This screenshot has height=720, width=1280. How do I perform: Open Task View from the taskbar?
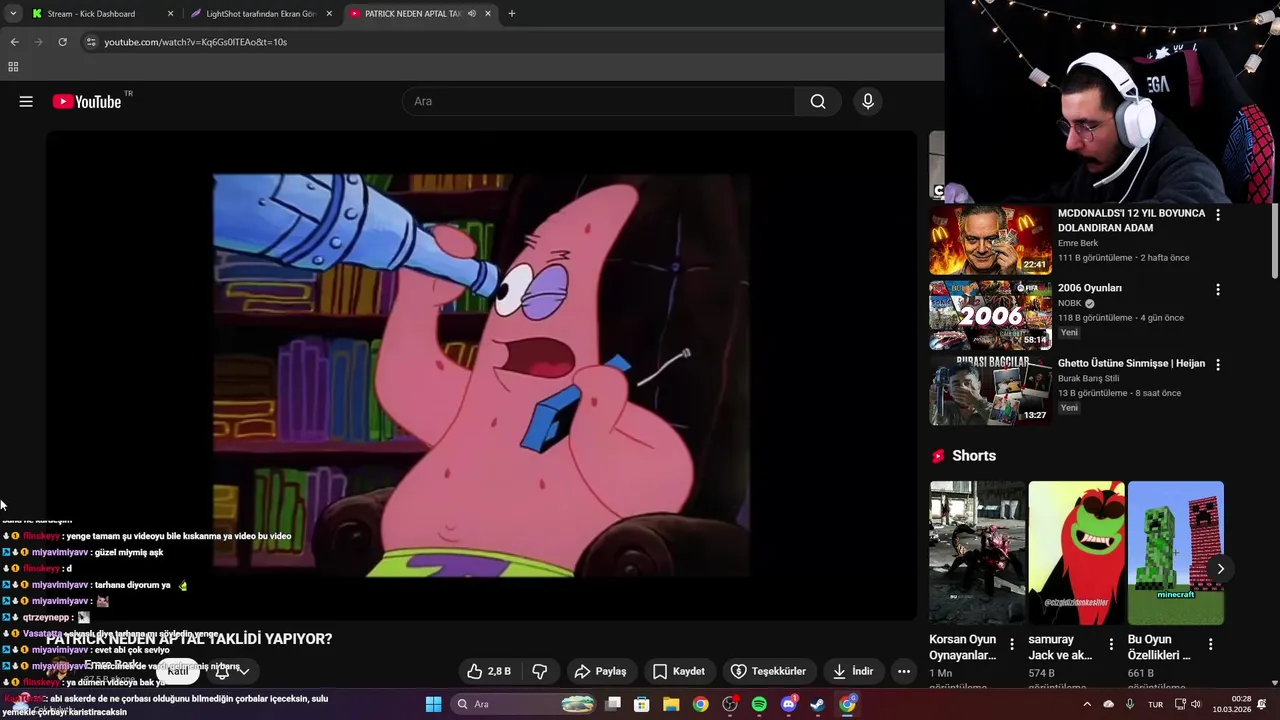[613, 704]
